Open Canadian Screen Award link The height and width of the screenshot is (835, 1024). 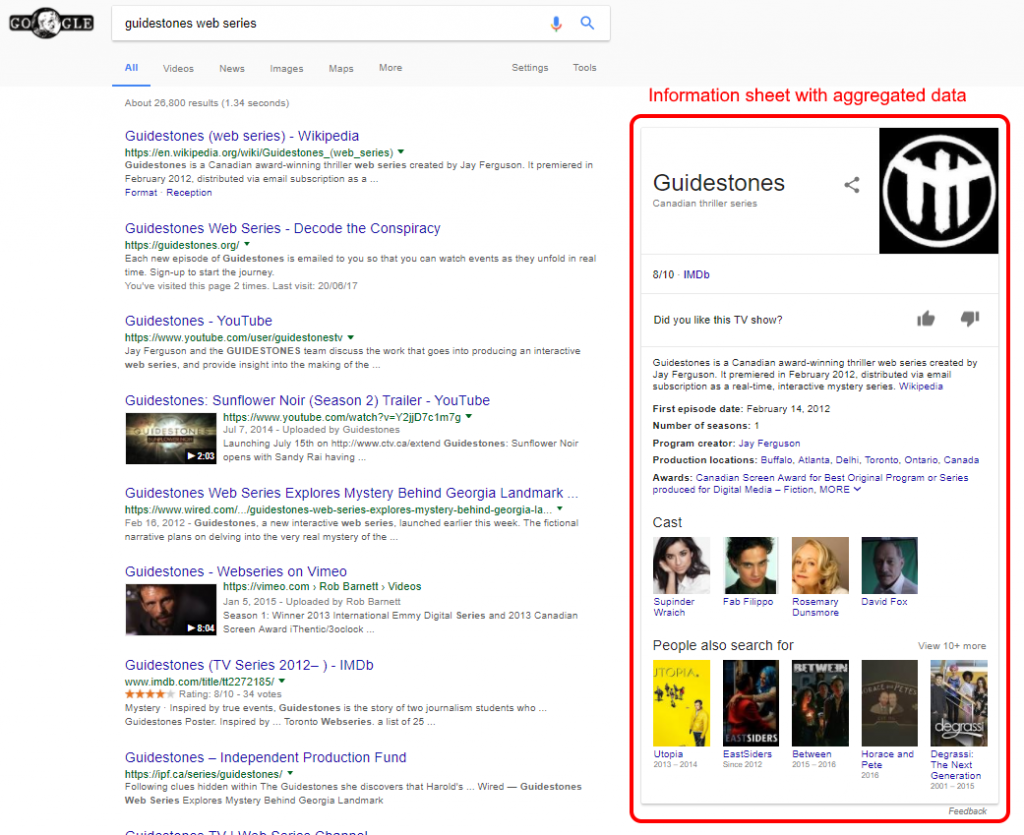[810, 484]
